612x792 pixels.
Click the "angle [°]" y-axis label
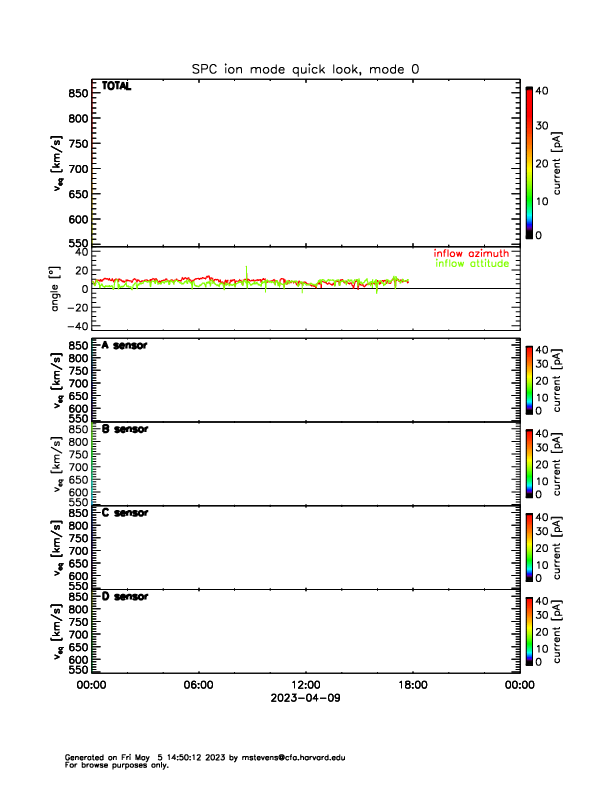(56, 288)
